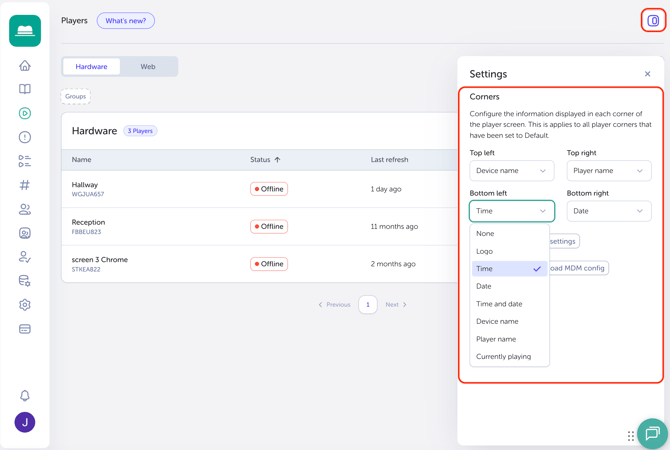
Task: Choose Currently playing option
Action: pos(509,356)
